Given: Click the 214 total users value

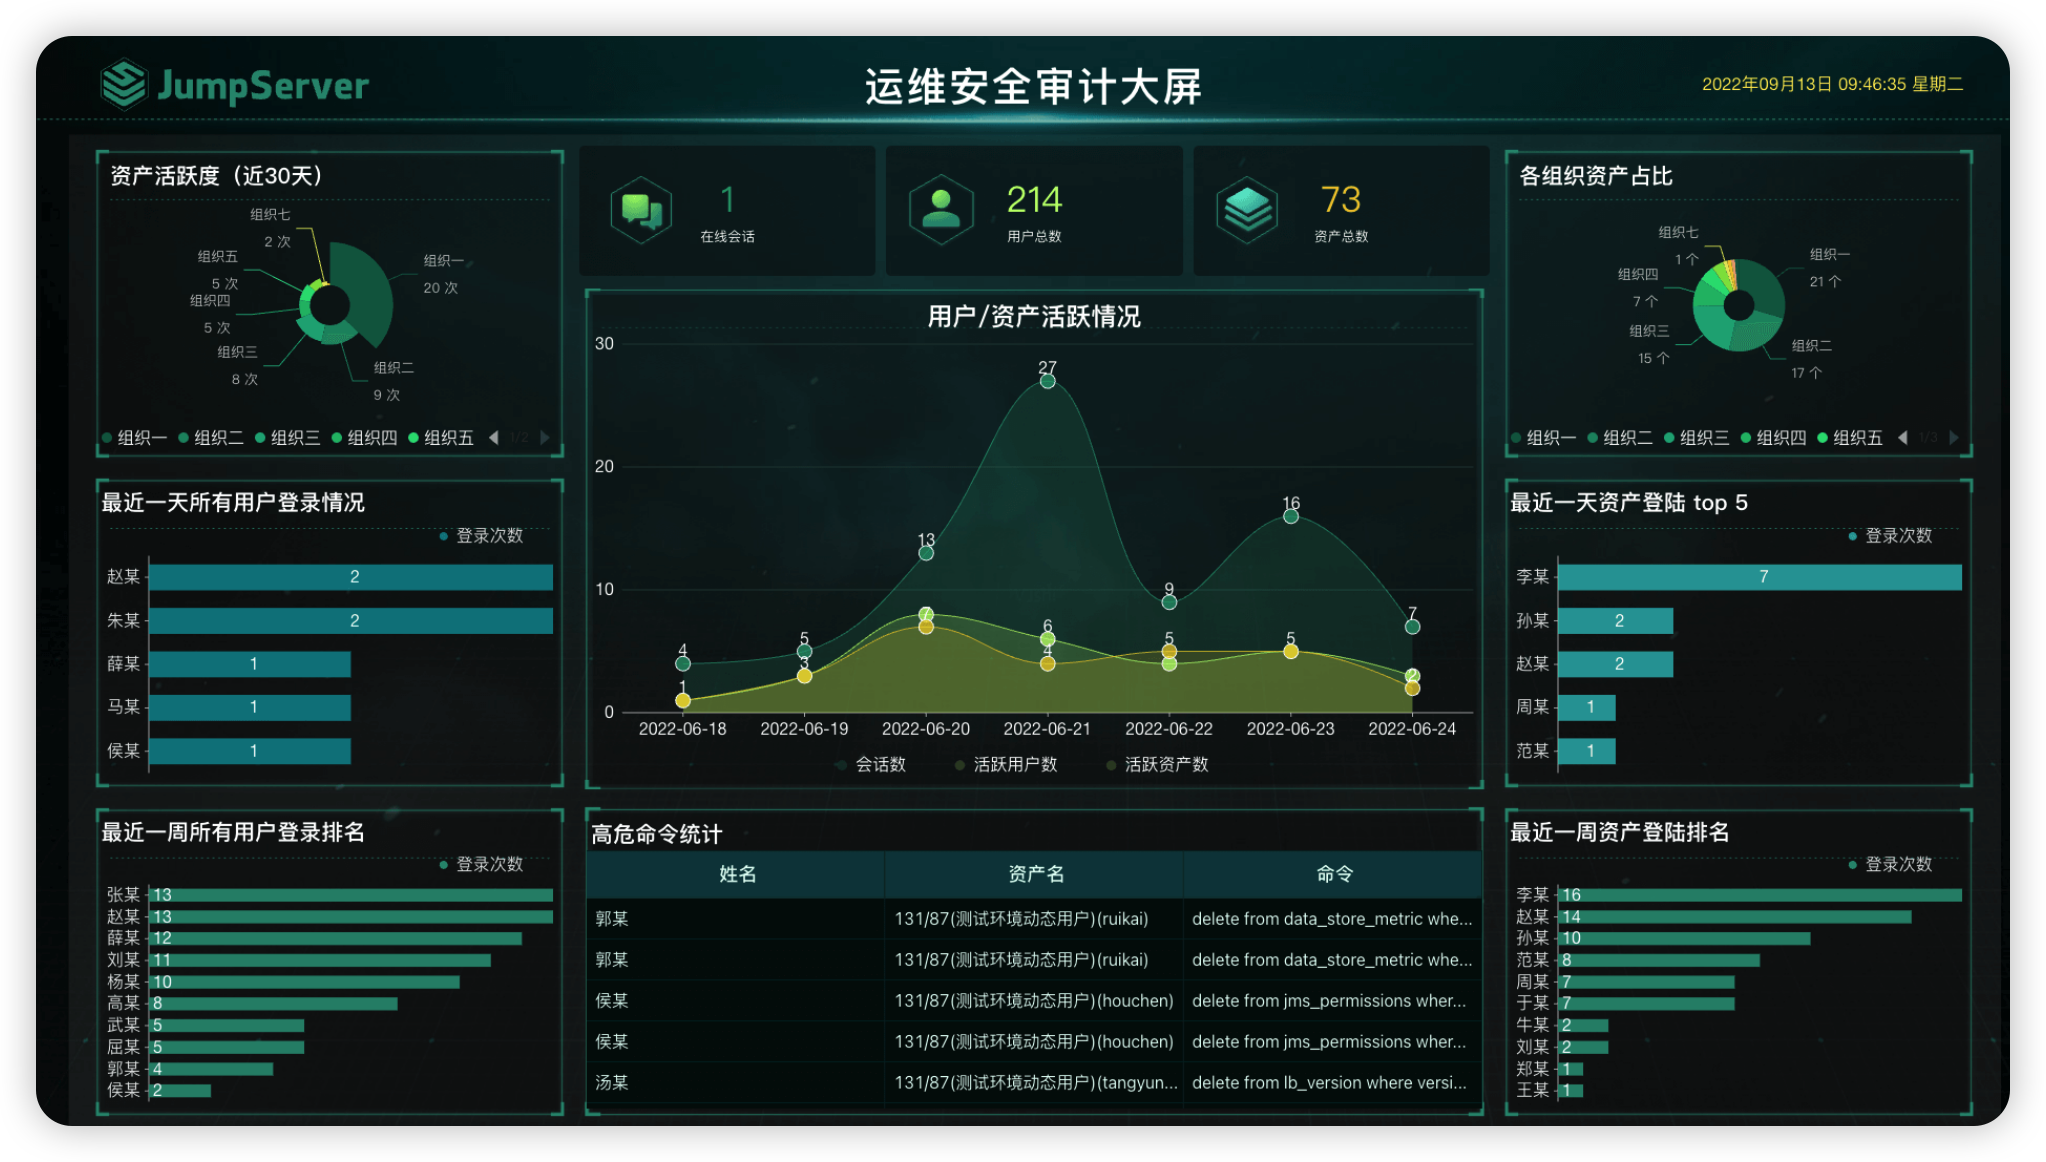Looking at the screenshot, I should [x=1034, y=200].
